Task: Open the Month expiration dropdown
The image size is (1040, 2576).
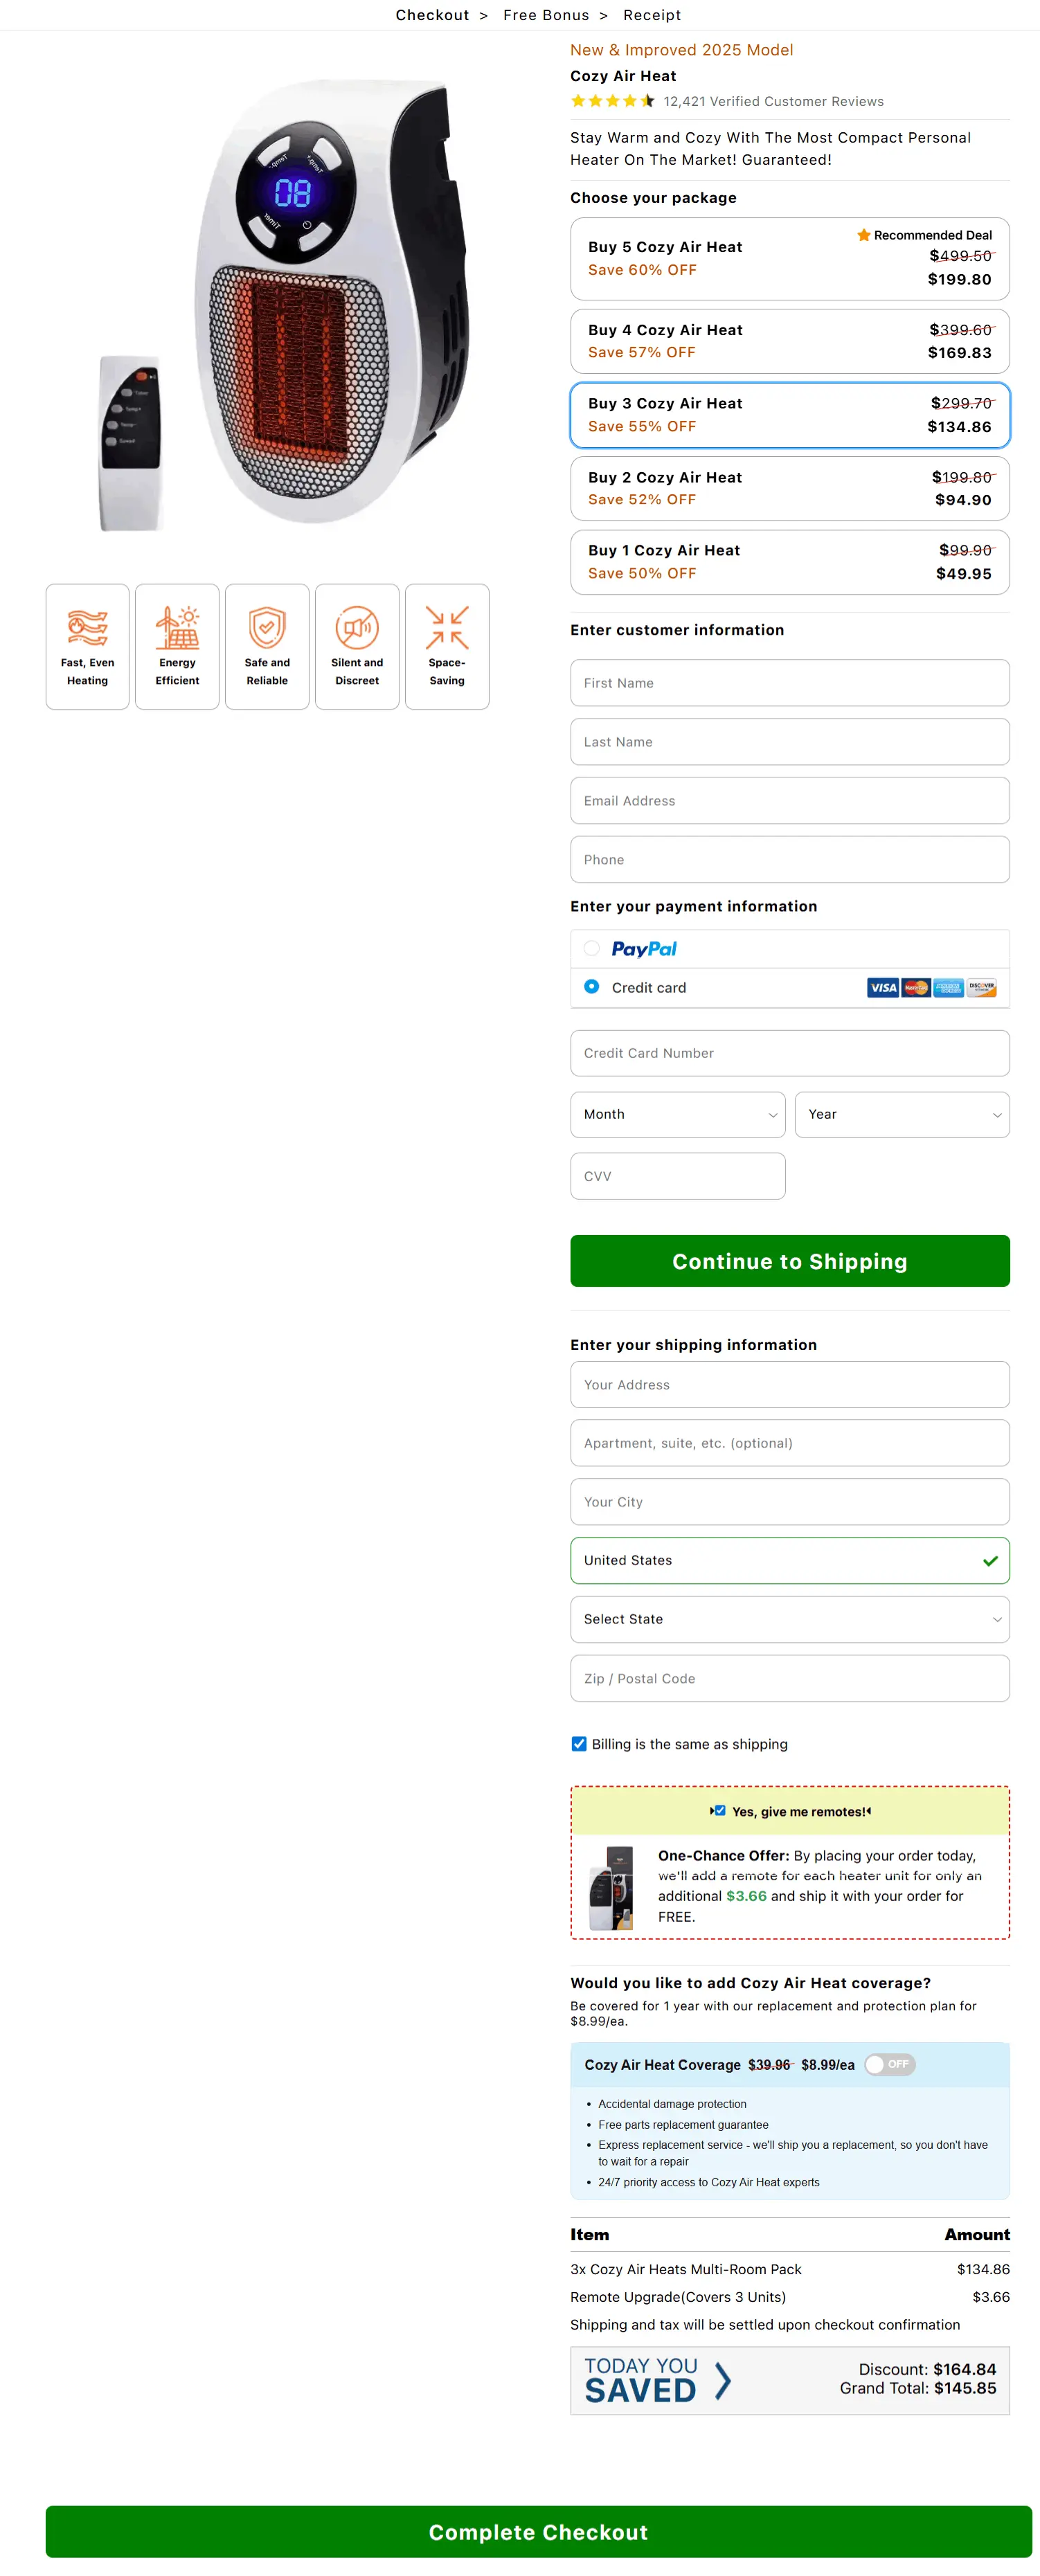Action: click(x=677, y=1114)
